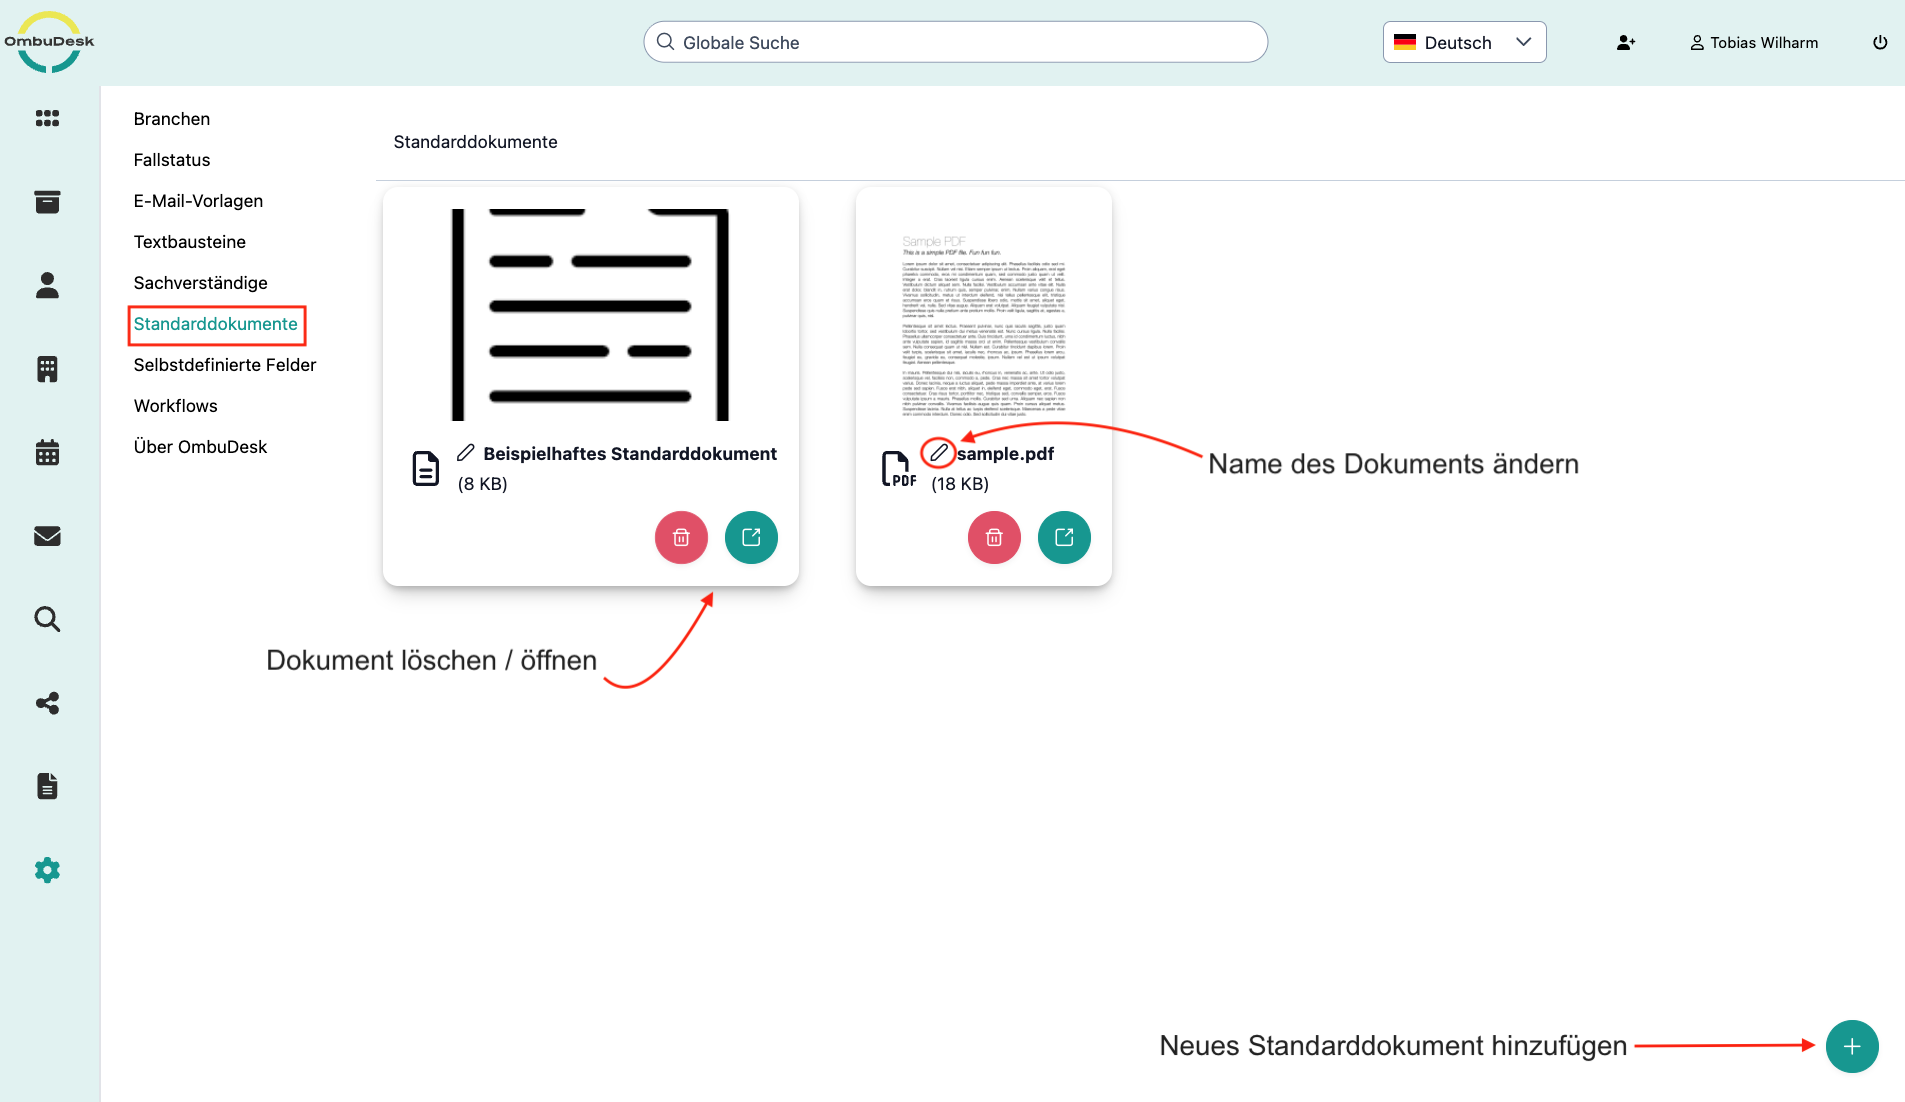Click the PDF file icon beside sample.pdf

coord(898,468)
